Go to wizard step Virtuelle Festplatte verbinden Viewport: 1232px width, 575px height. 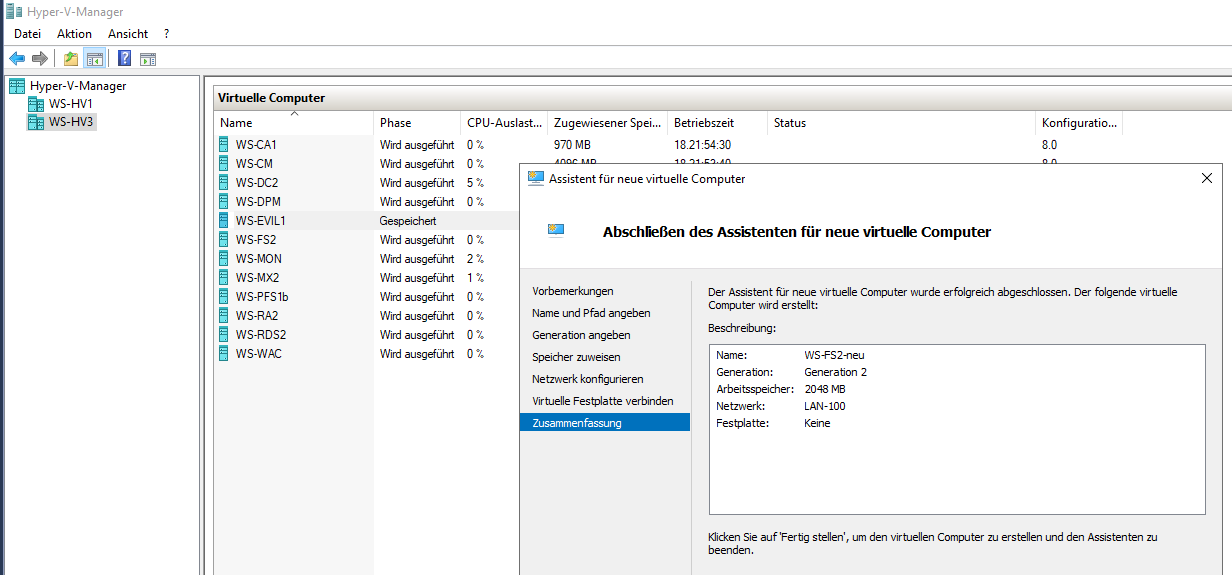click(603, 401)
